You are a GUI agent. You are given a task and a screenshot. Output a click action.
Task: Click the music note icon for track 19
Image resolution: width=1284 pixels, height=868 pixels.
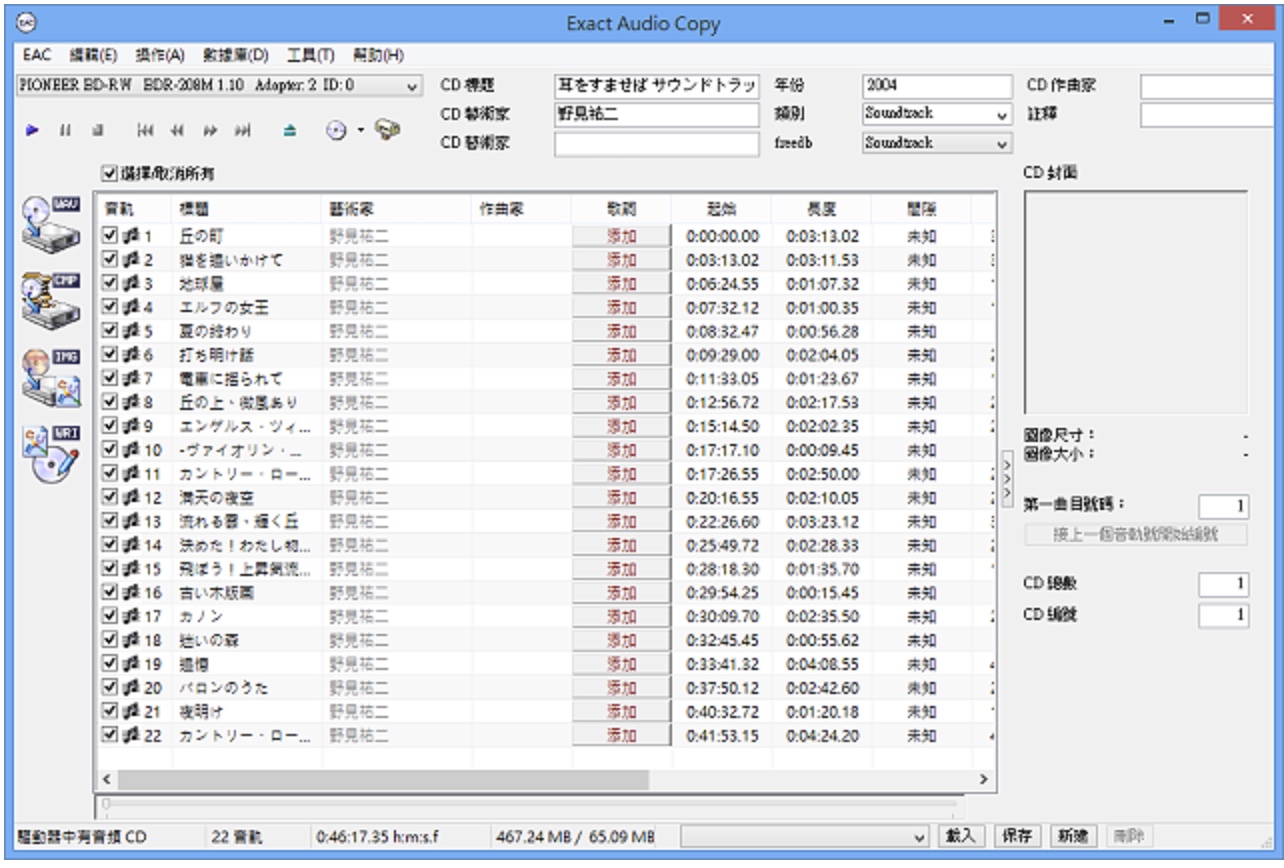click(131, 664)
